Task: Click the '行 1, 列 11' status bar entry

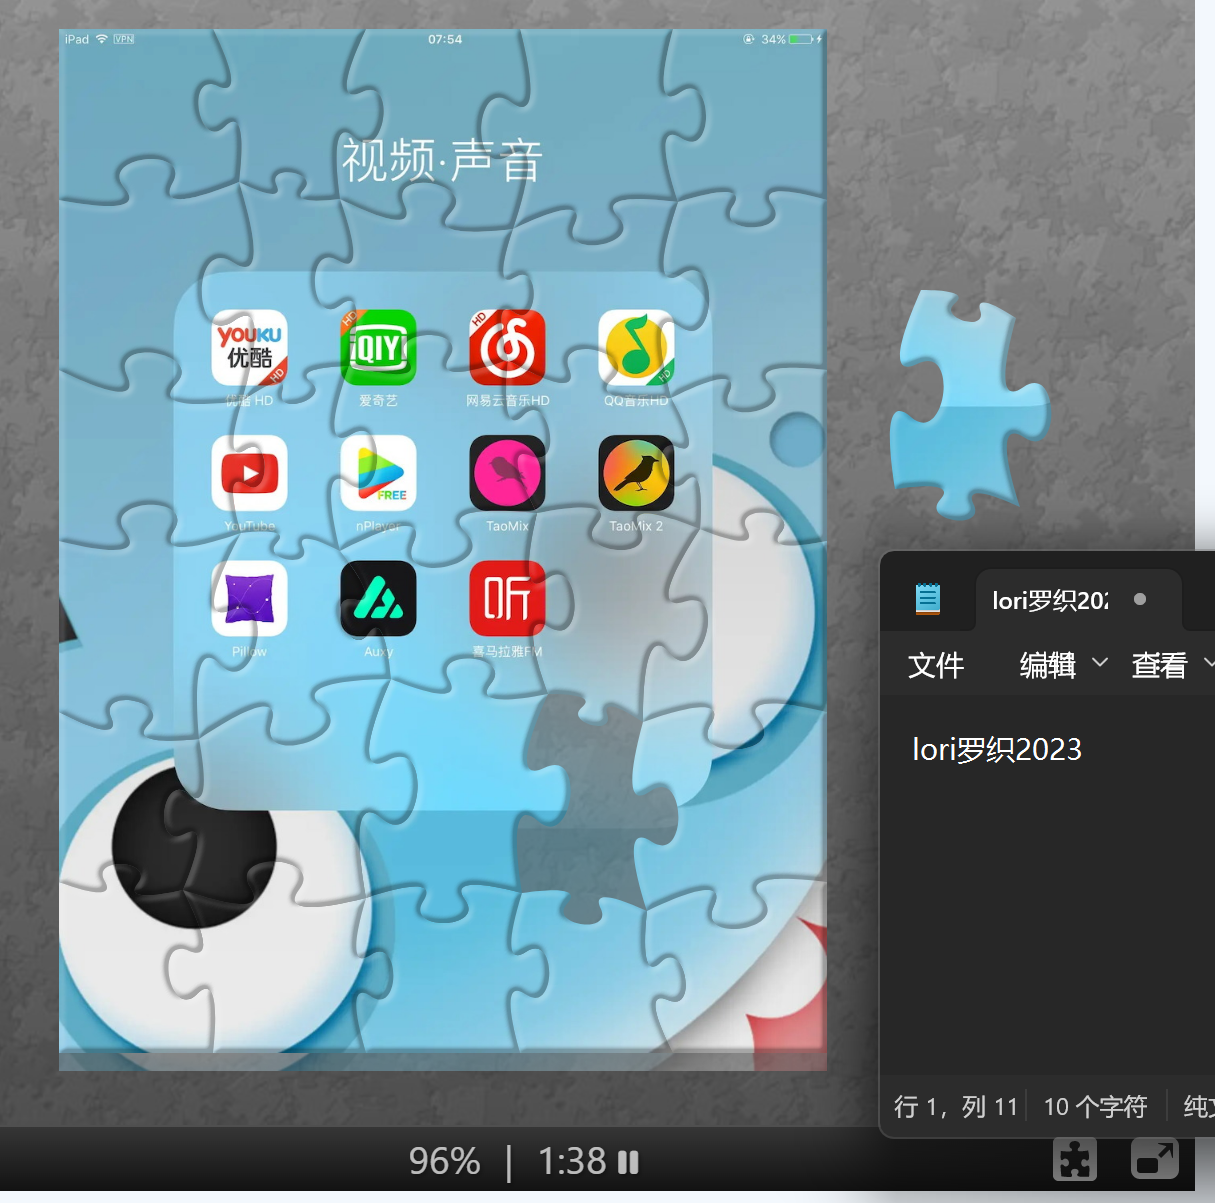Action: coord(956,1106)
